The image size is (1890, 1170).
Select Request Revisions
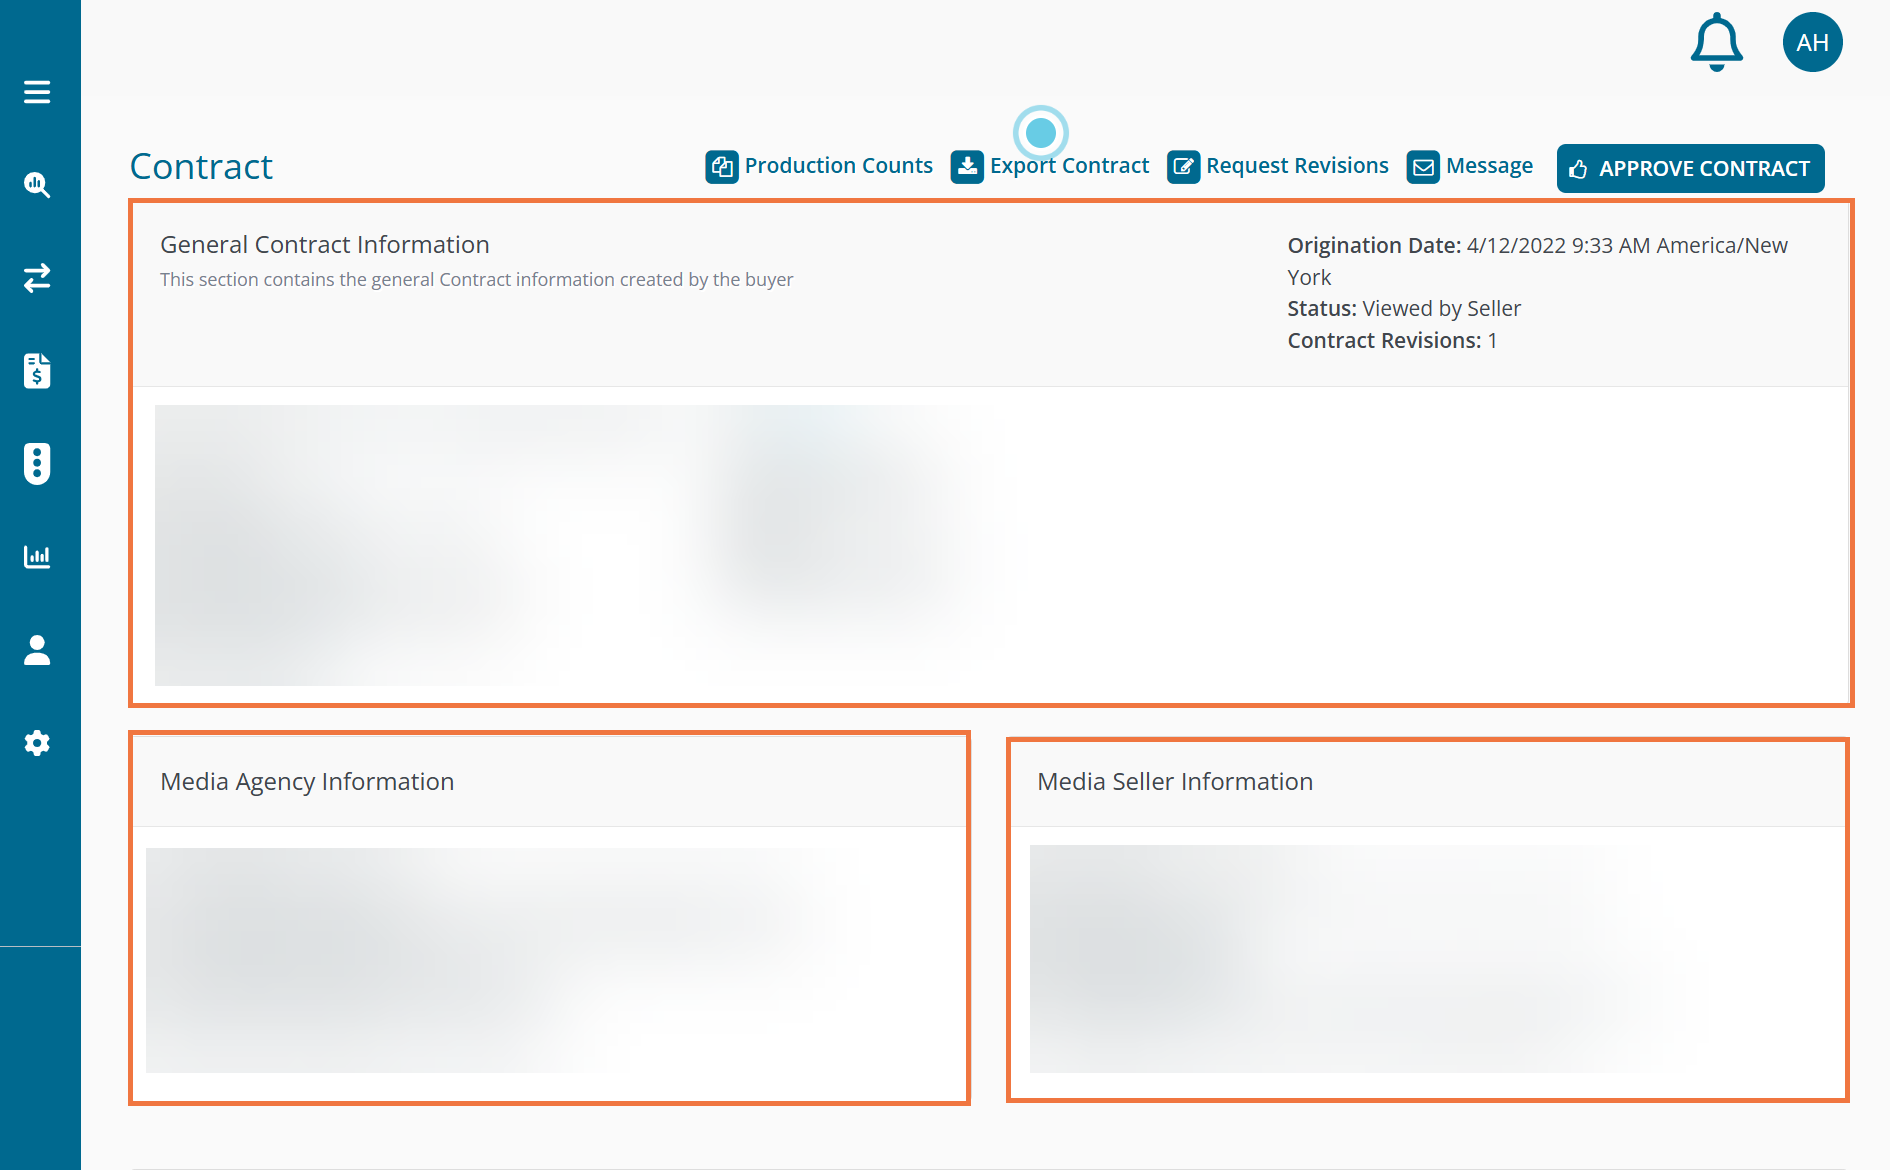coord(1297,166)
